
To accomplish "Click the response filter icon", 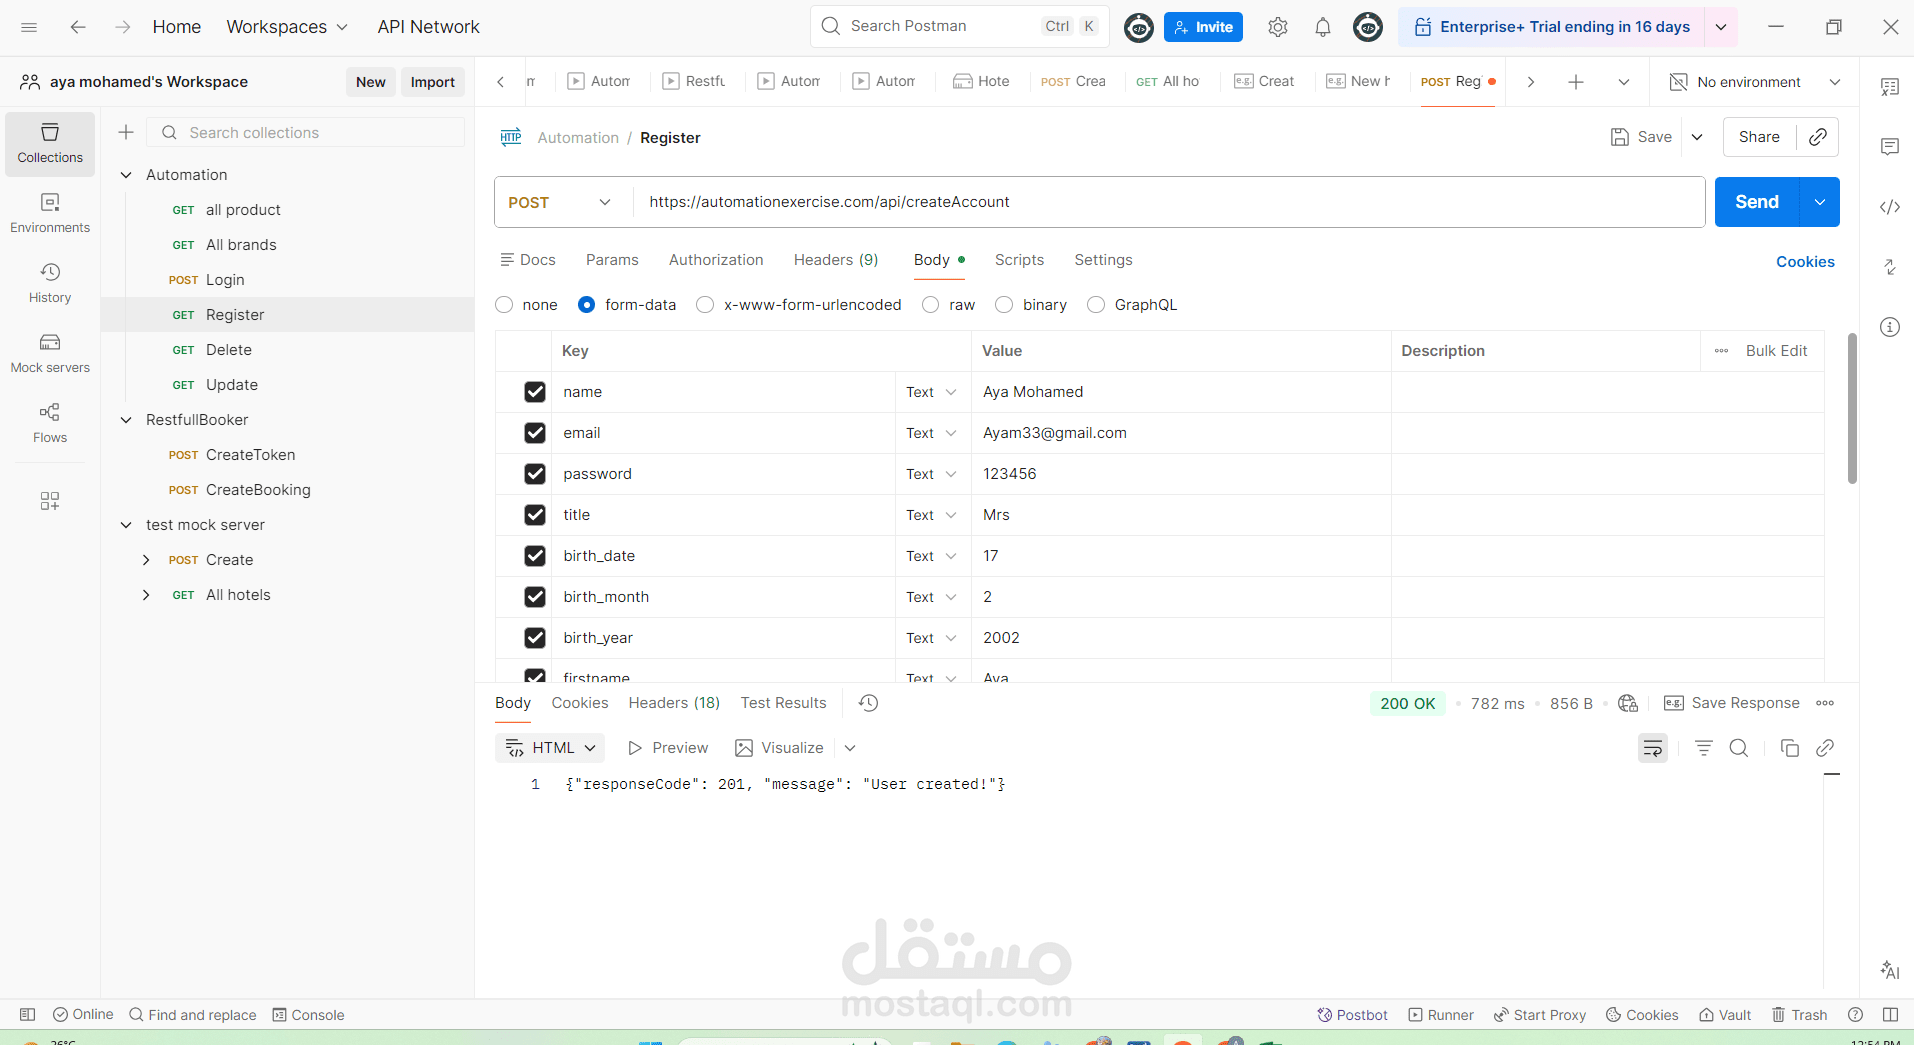I will coord(1704,748).
